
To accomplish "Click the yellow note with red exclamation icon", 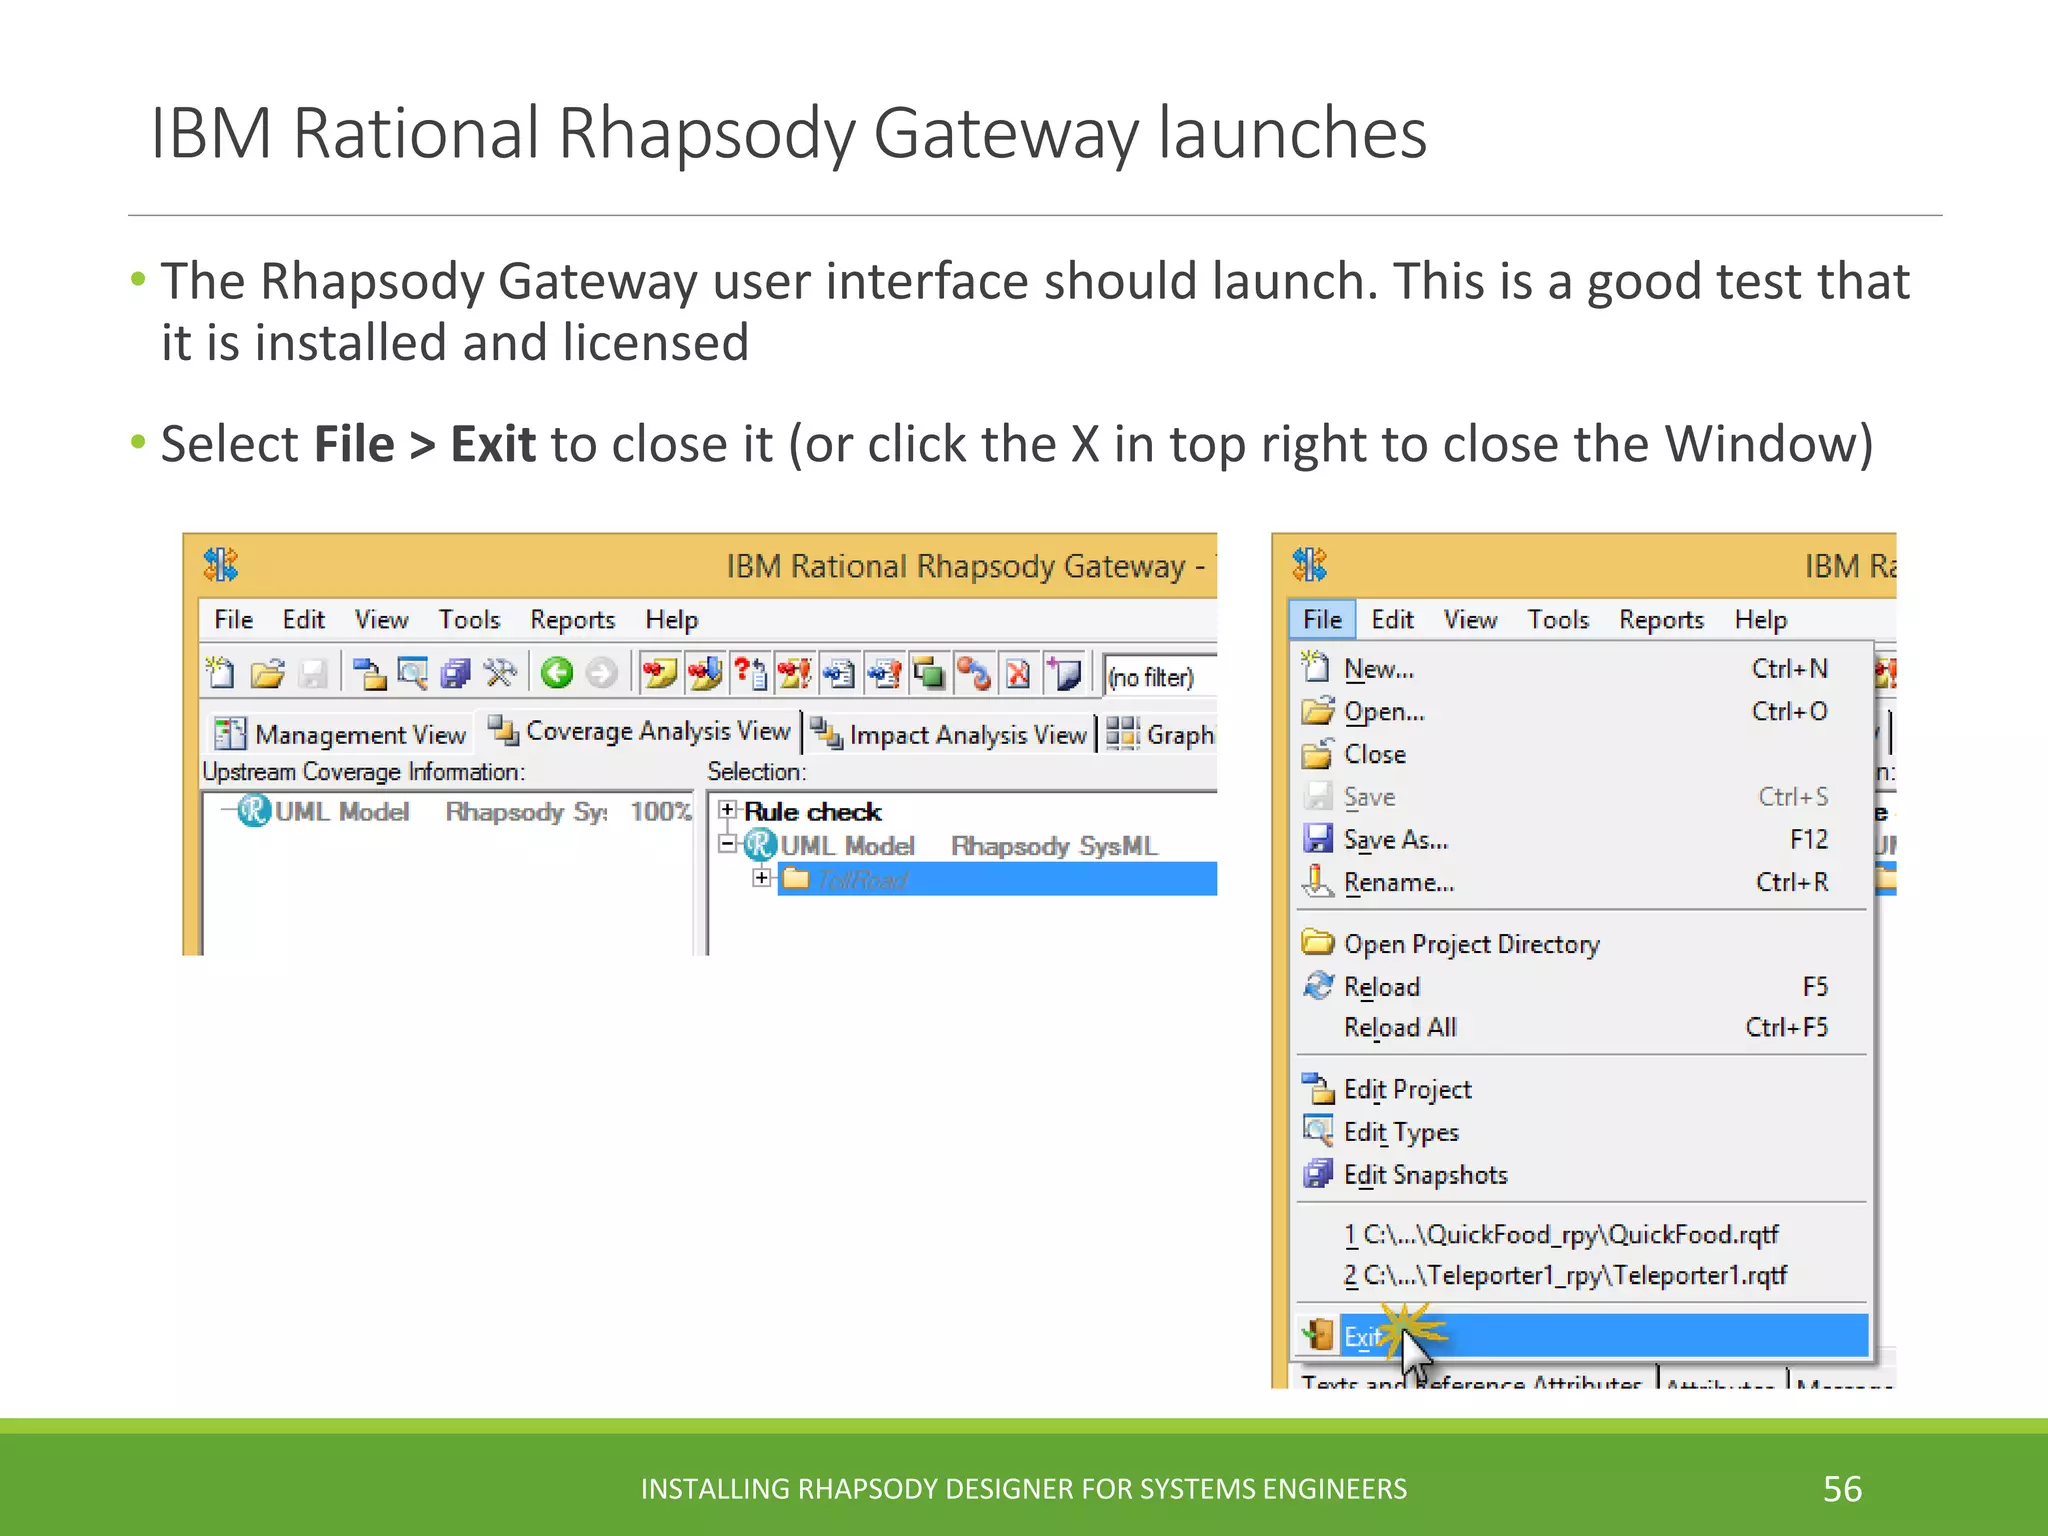I will (795, 673).
